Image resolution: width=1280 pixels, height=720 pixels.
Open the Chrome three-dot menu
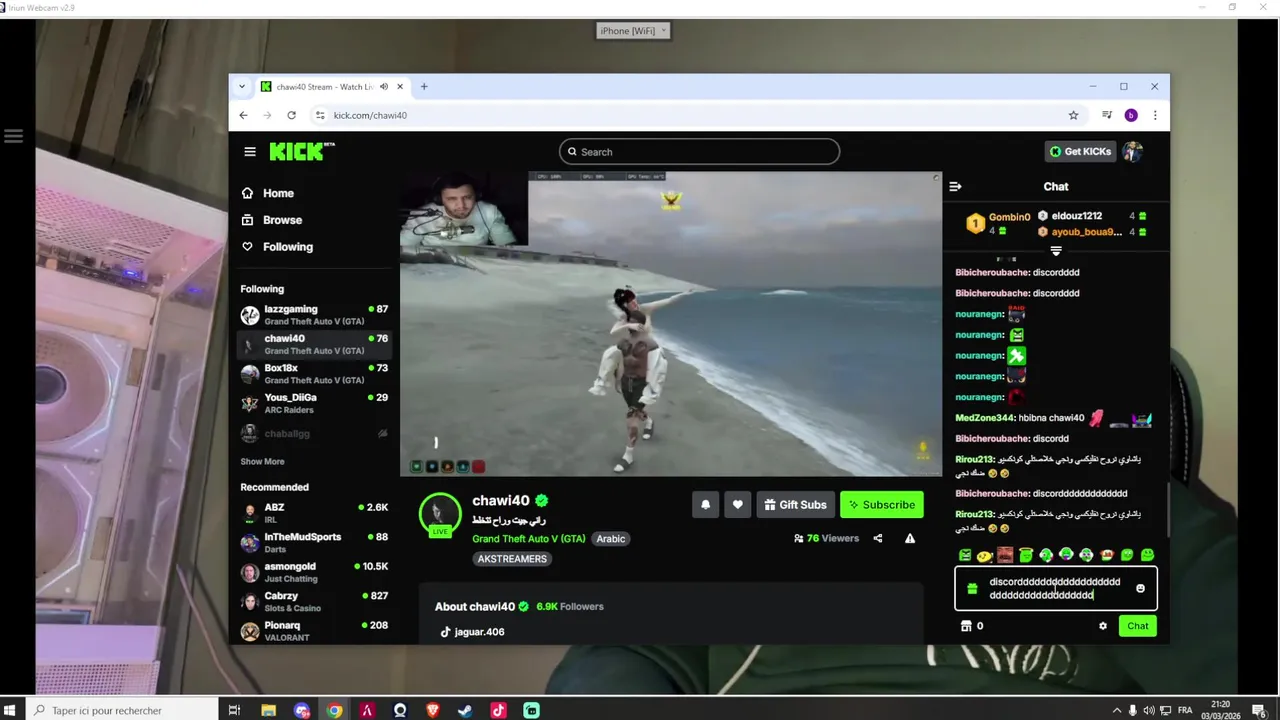[1155, 115]
